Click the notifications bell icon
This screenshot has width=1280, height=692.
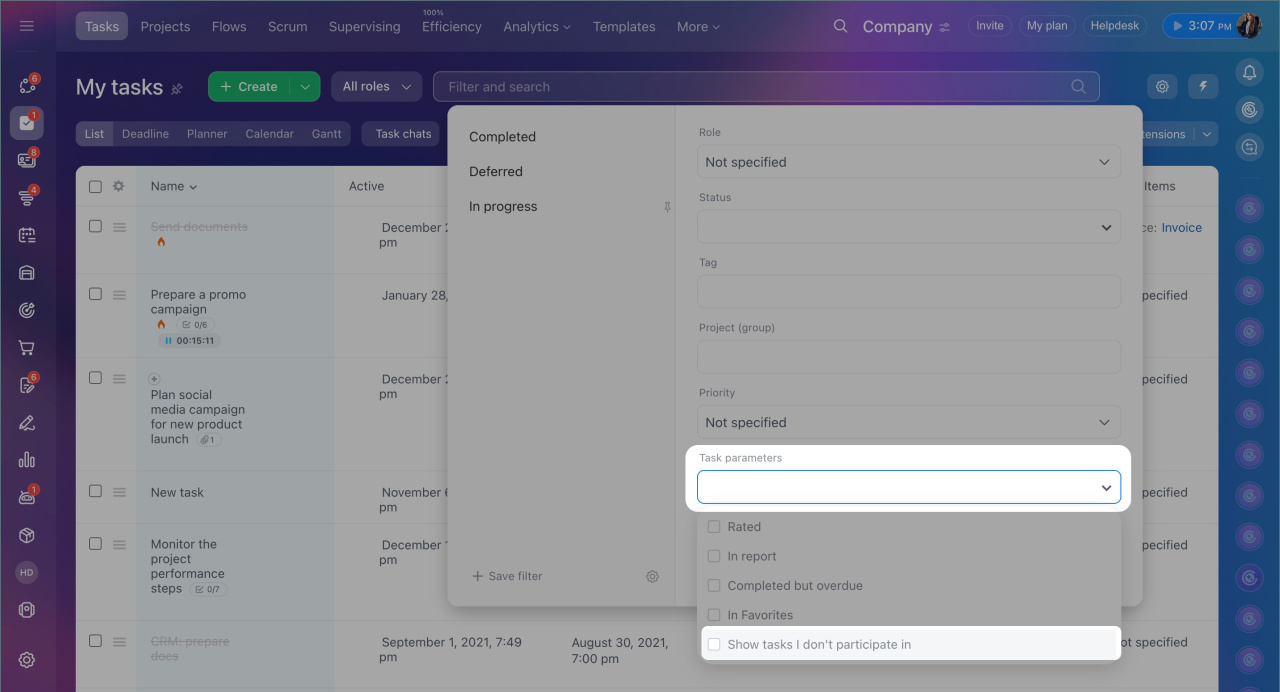[1249, 72]
